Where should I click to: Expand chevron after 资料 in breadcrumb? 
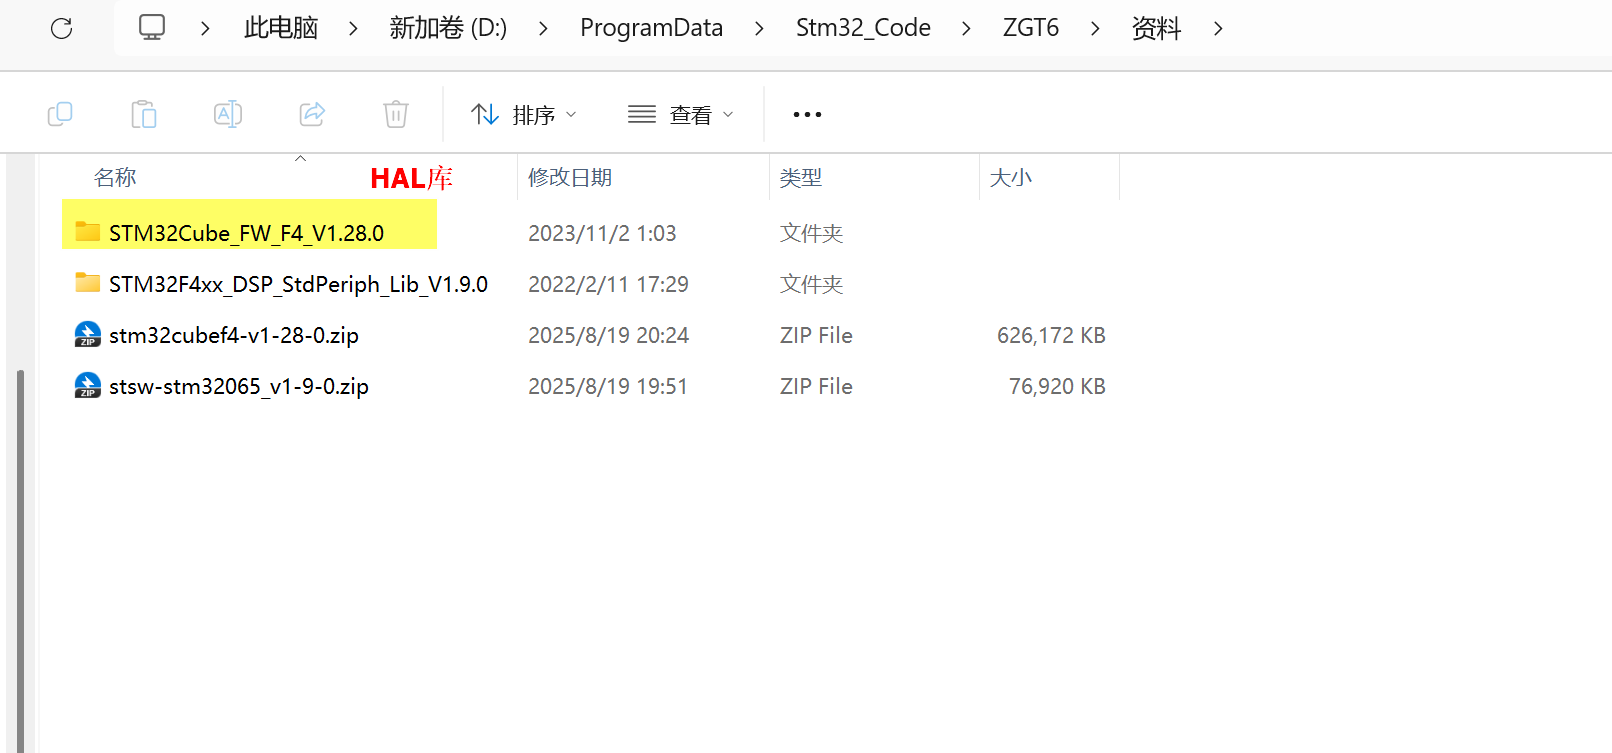tap(1218, 29)
